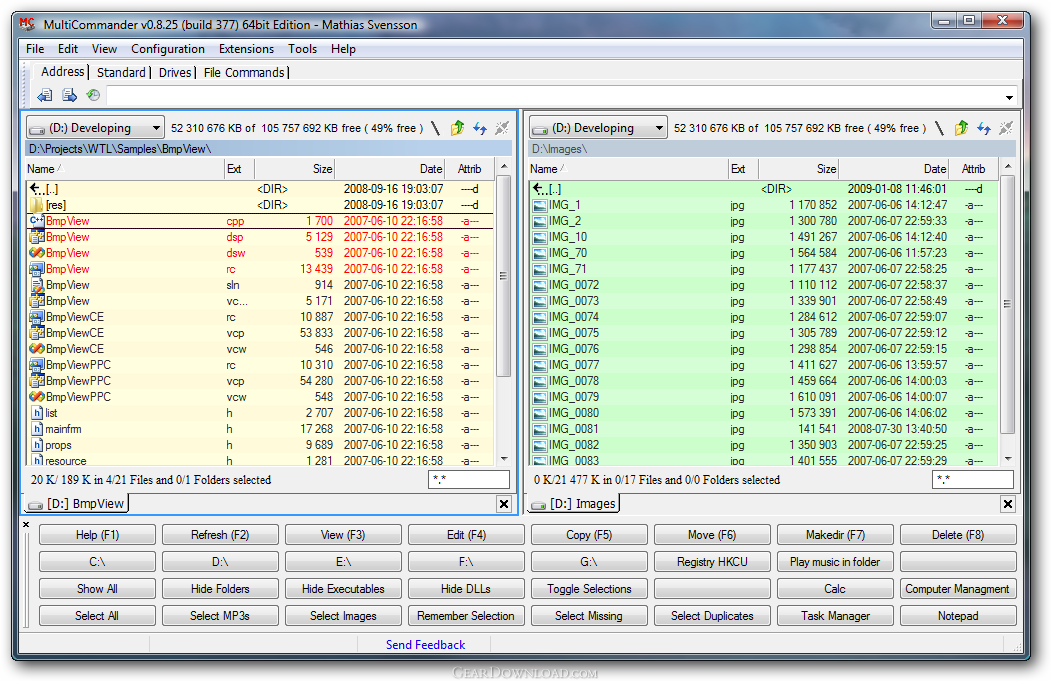Viewport: 1051px width, 681px height.
Task: Click the BmpView cpp file icon
Action: click(37, 221)
